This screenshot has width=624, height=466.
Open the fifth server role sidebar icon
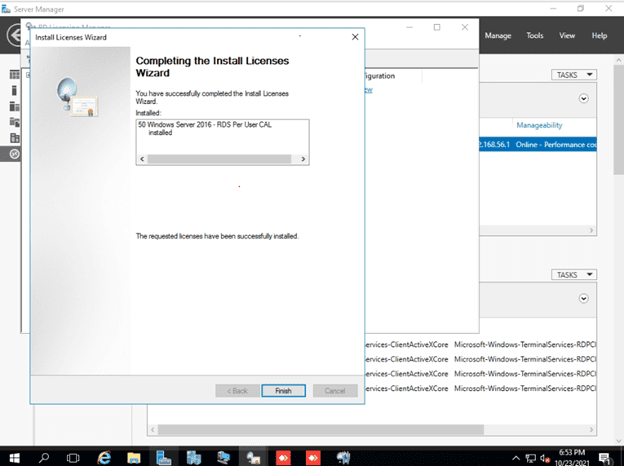pos(15,138)
